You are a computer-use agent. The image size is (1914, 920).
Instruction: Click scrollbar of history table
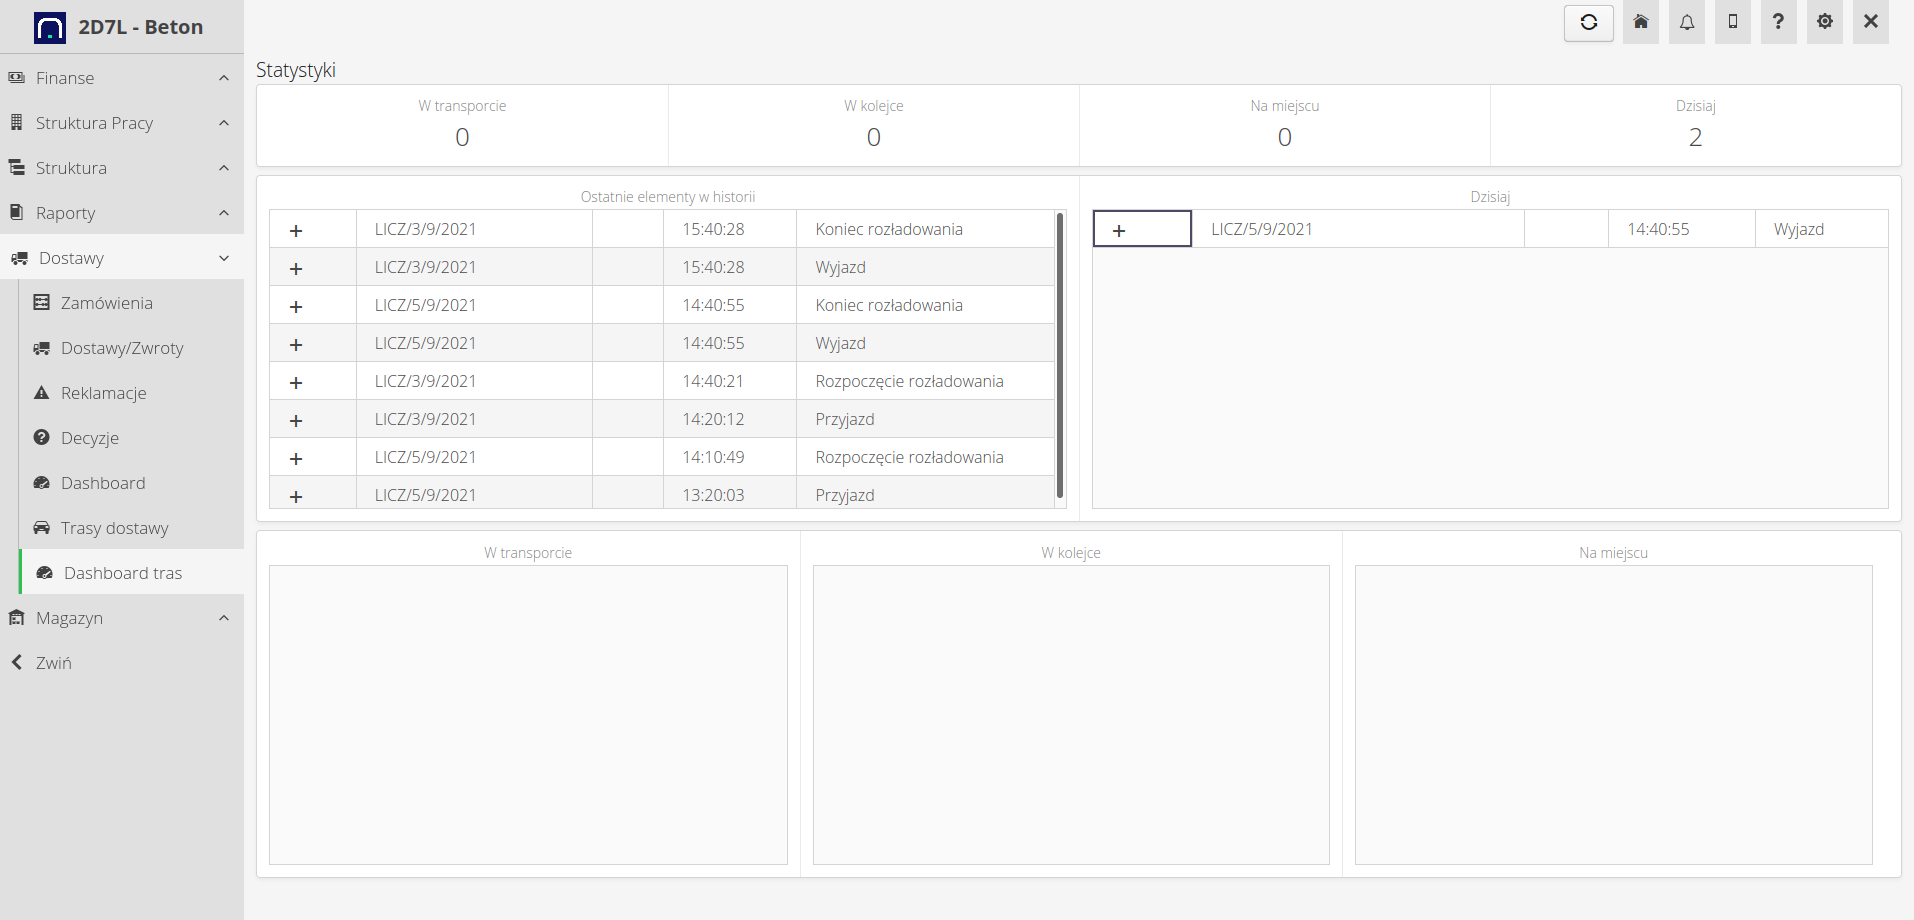tap(1060, 355)
